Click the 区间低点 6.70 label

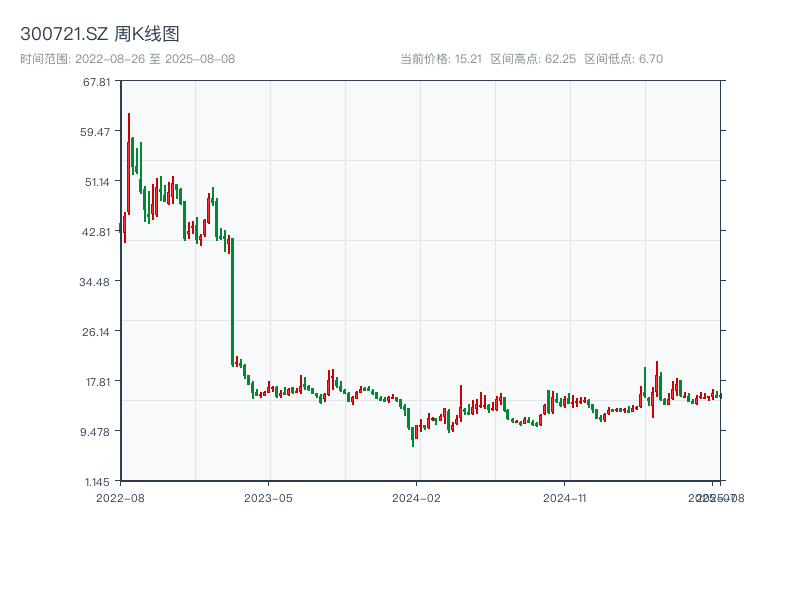click(623, 59)
